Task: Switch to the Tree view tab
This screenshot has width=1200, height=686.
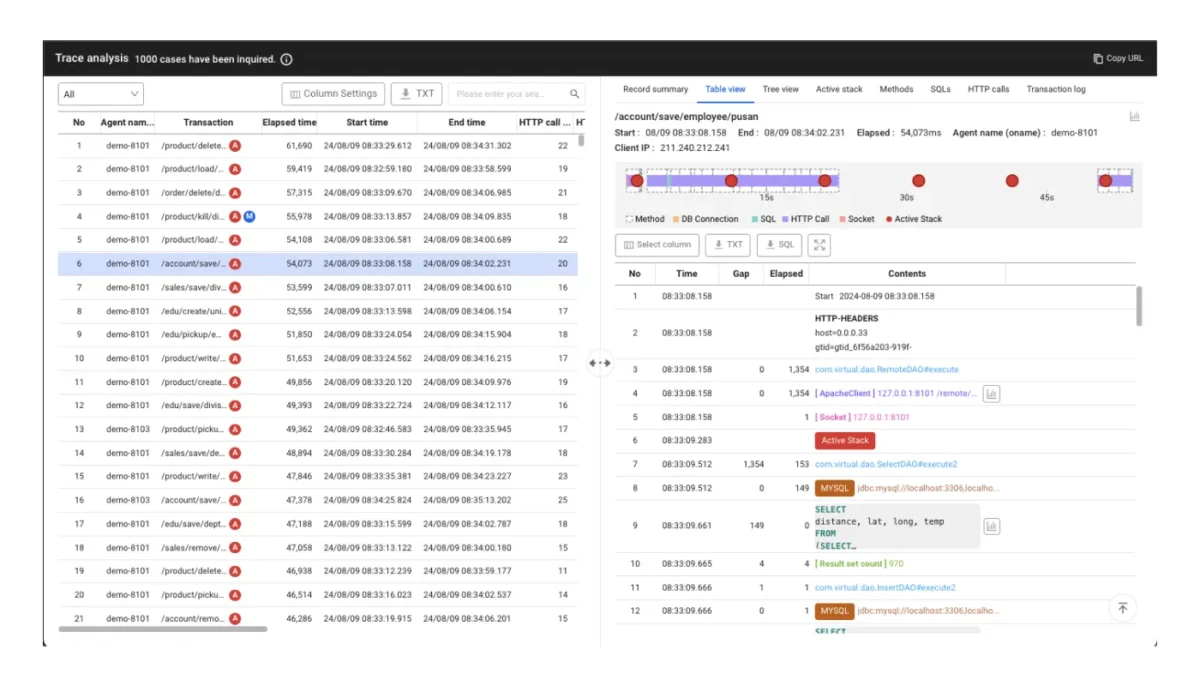Action: pos(780,89)
